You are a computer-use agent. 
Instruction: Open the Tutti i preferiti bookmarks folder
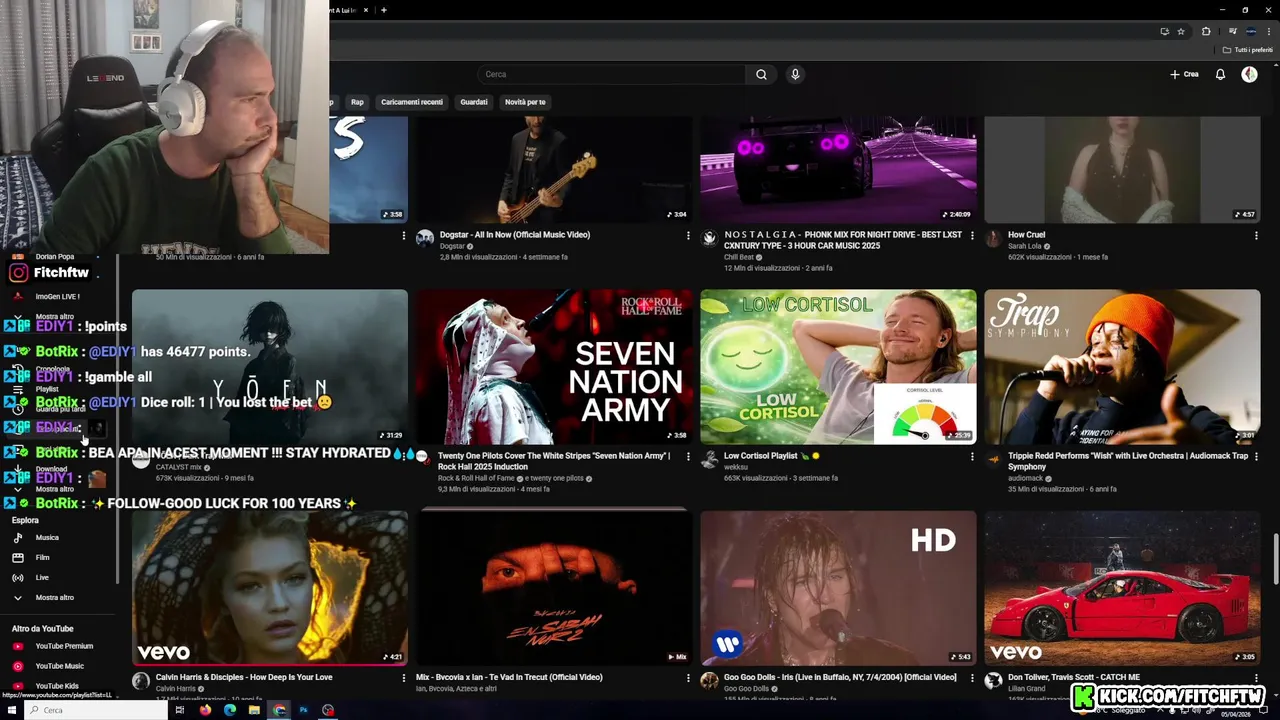pos(1248,50)
